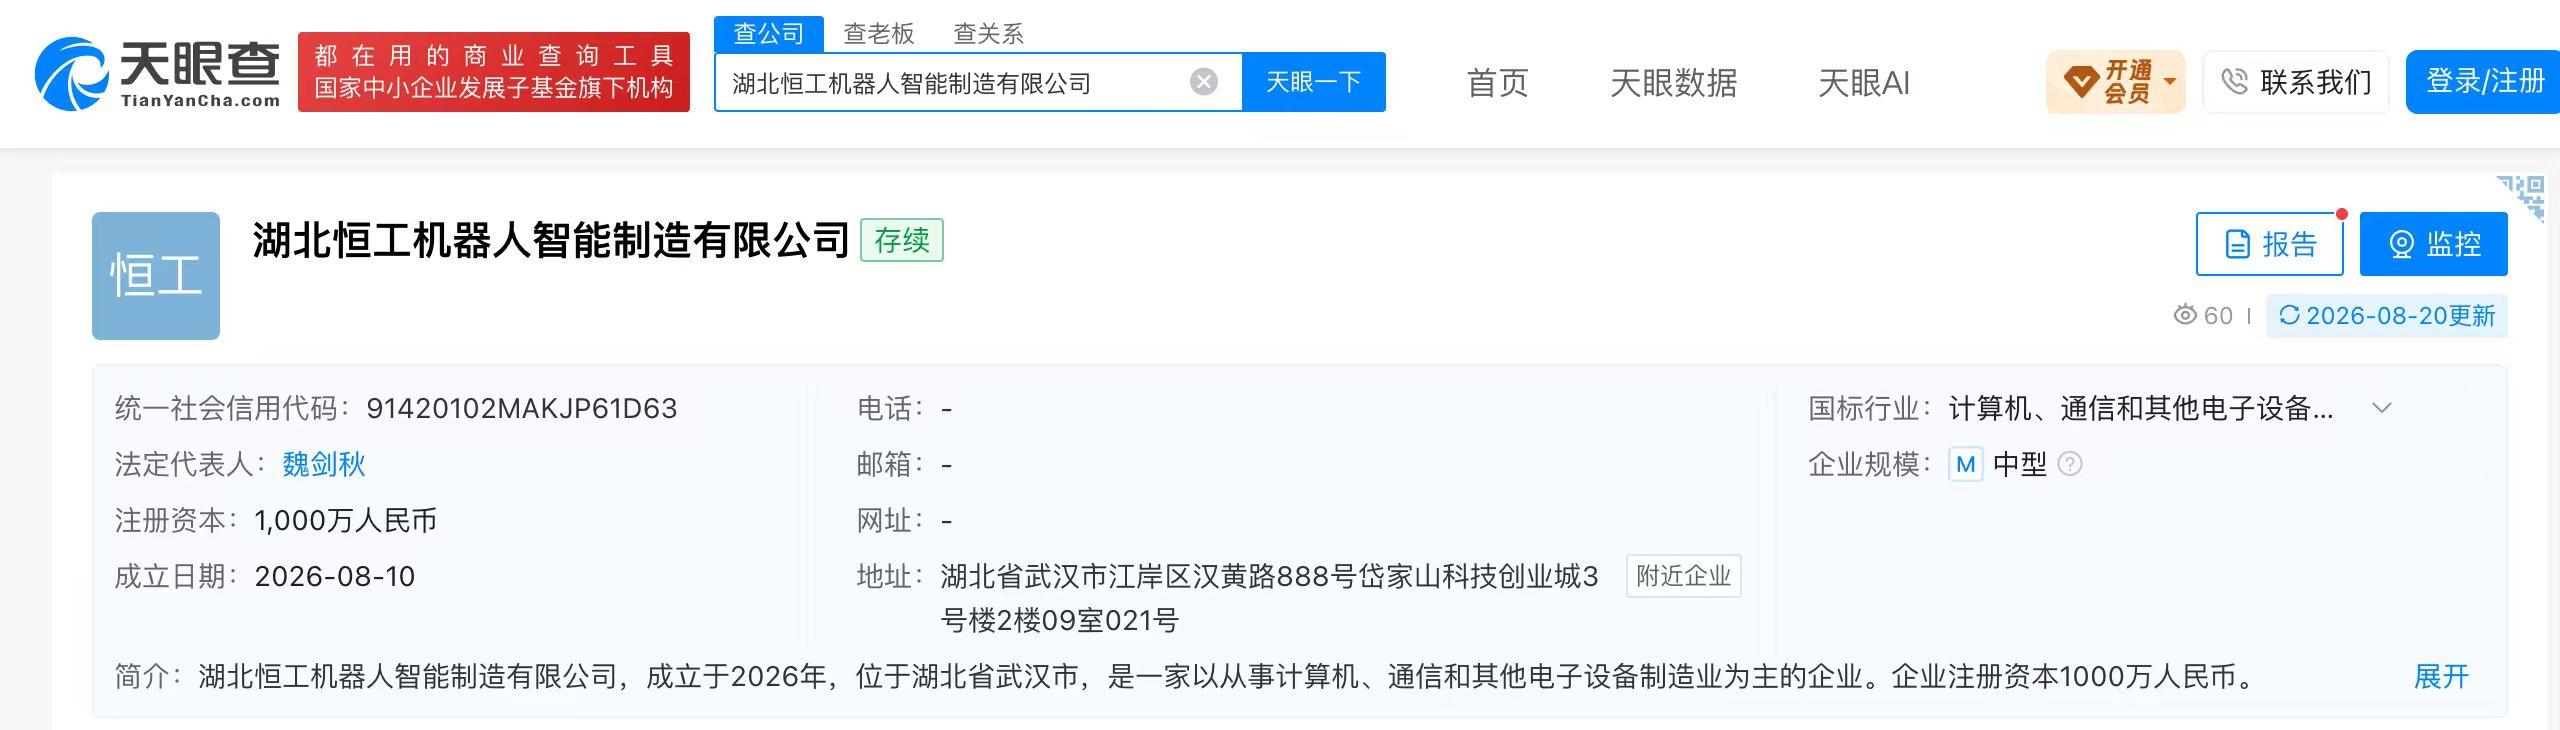
Task: Click the 恒工 company logo thumbnail
Action: click(x=156, y=276)
